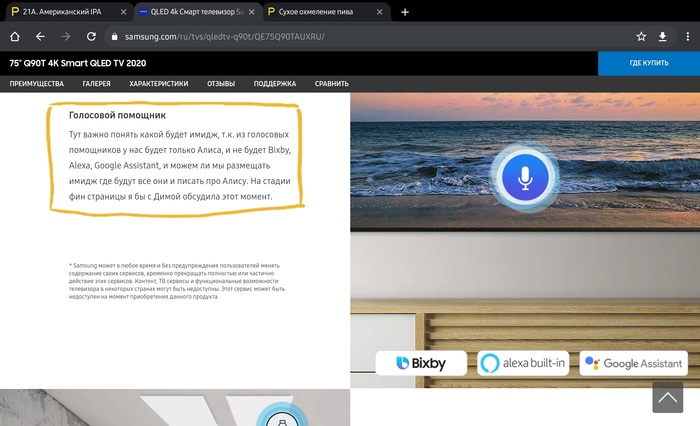The image size is (700, 426).
Task: Click the browser home icon
Action: pyautogui.click(x=15, y=36)
